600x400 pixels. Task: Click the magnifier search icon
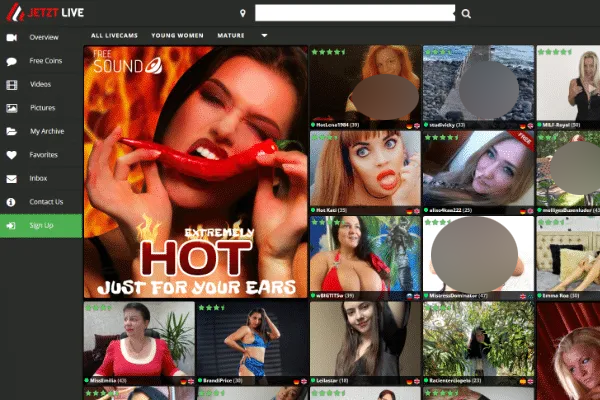click(466, 14)
